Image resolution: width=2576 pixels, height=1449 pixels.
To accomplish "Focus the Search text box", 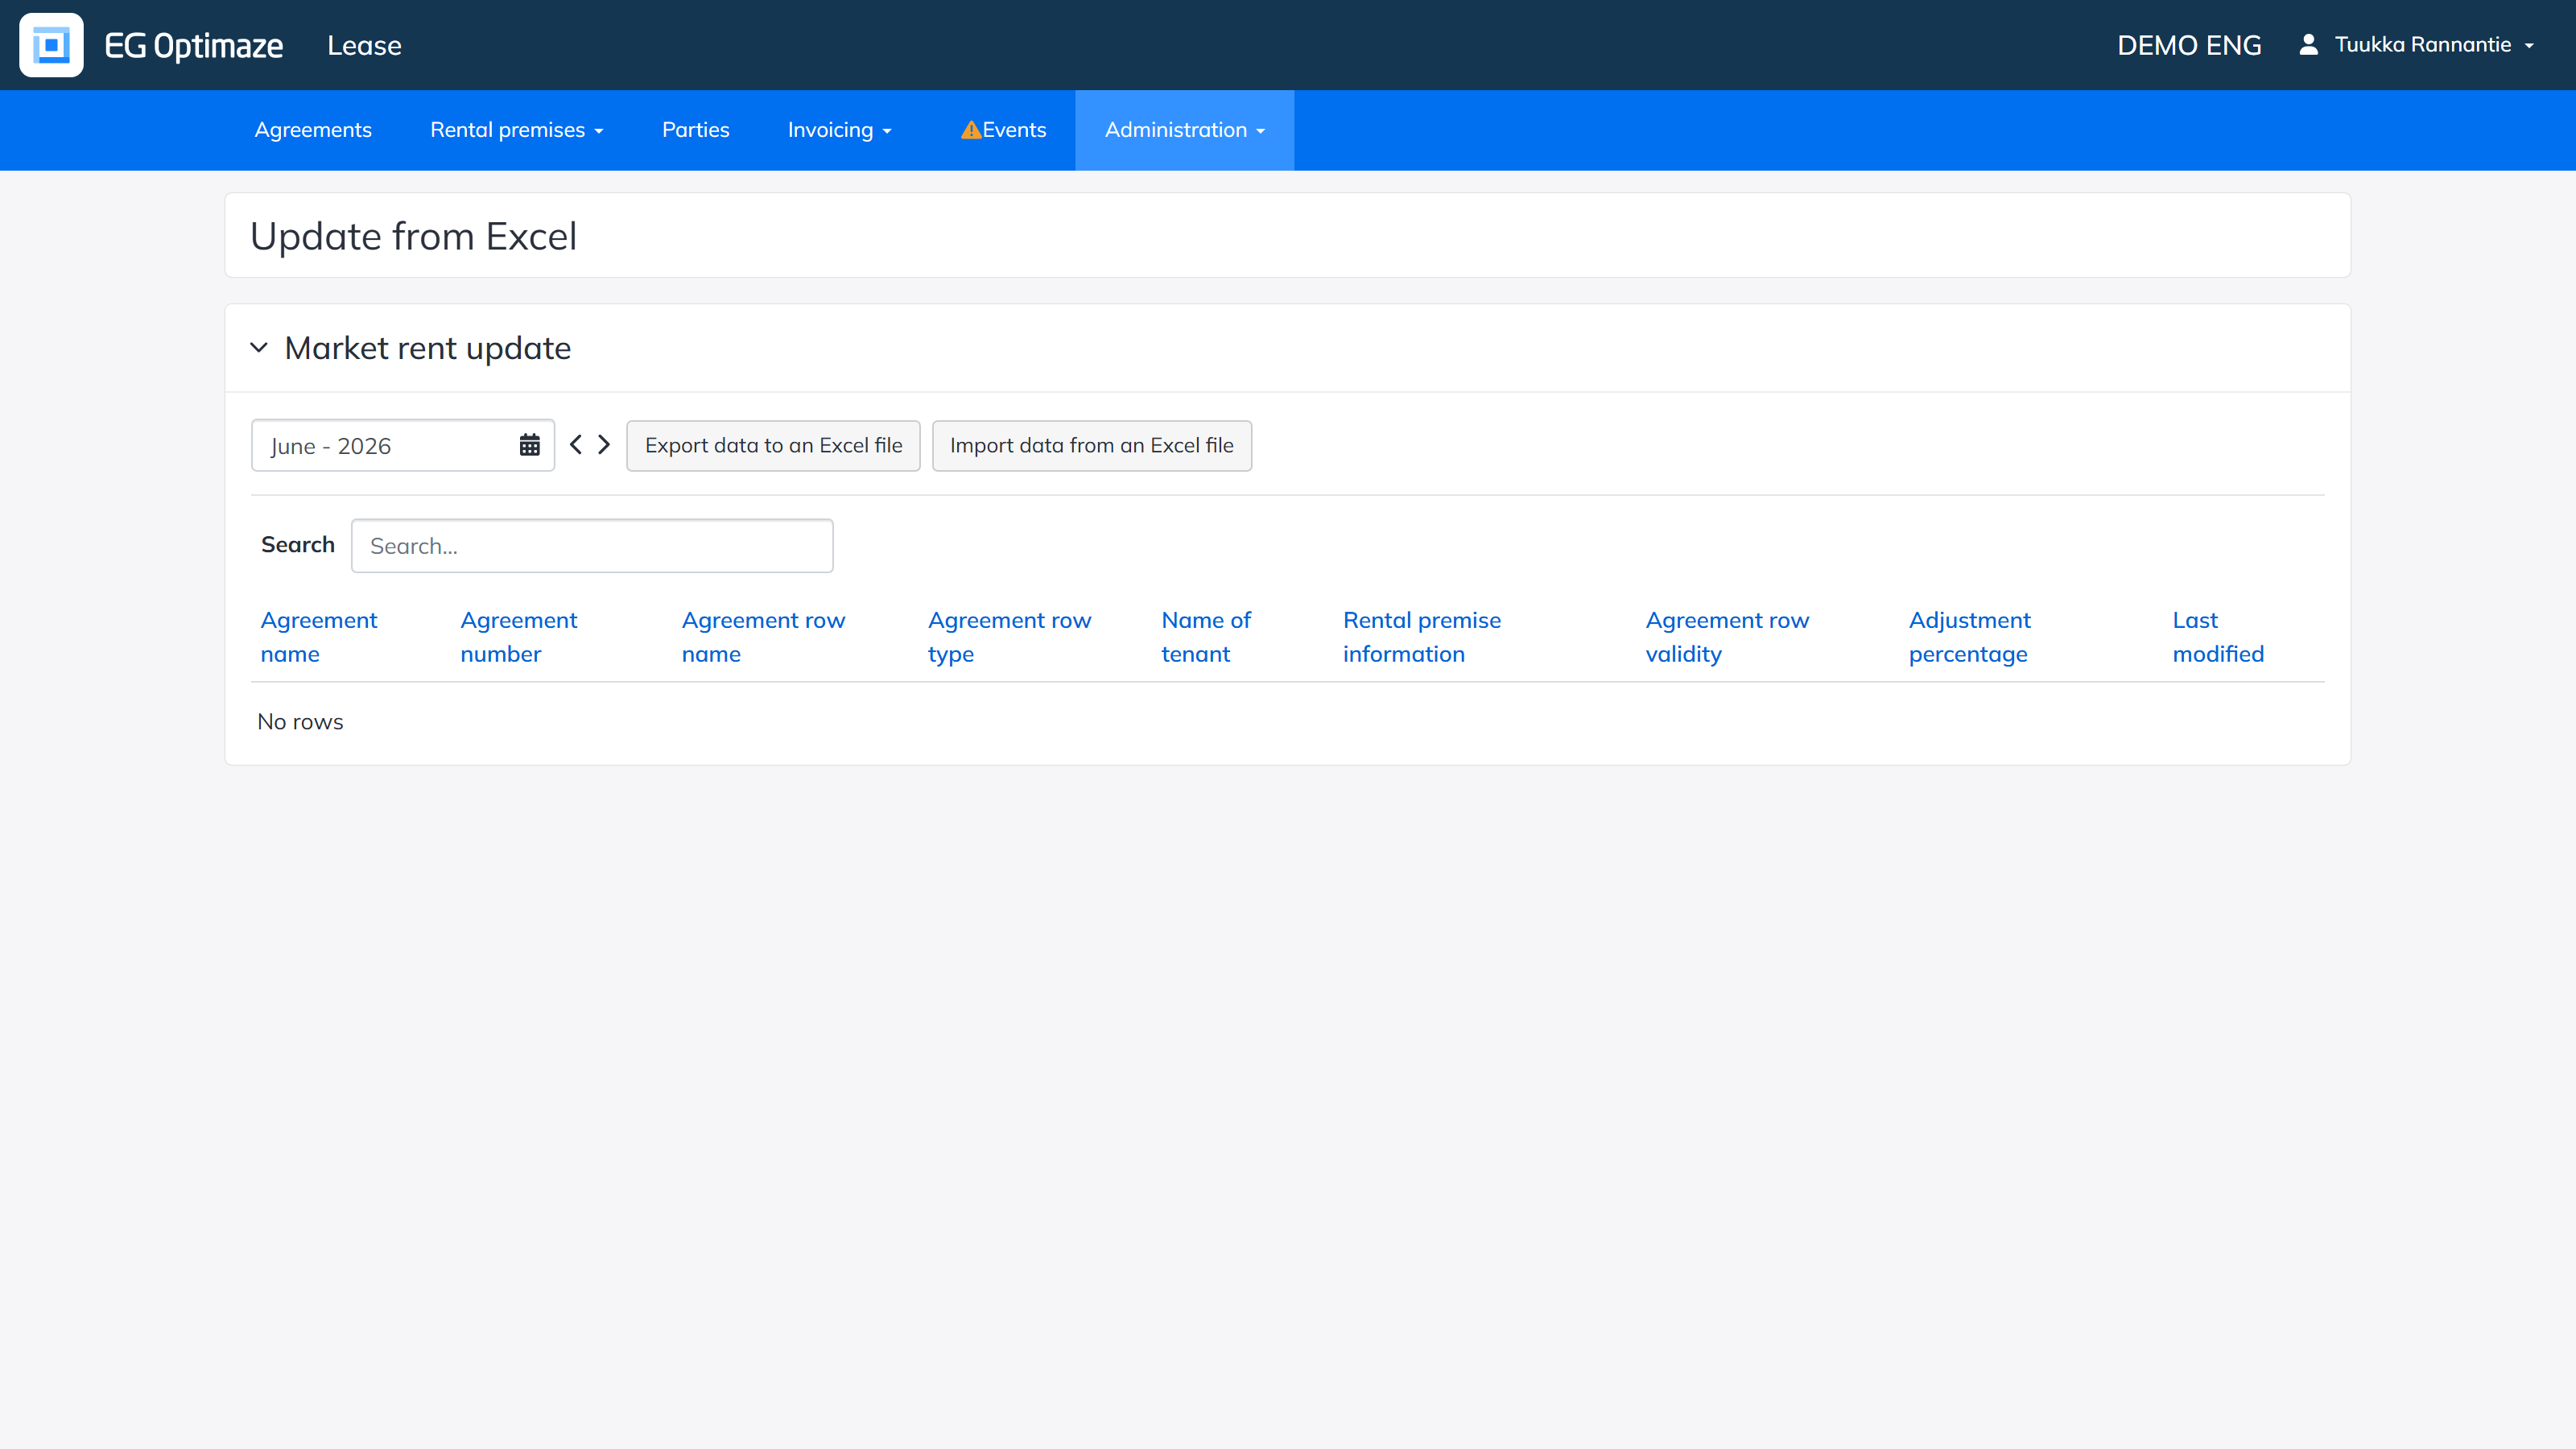I will pyautogui.click(x=592, y=545).
